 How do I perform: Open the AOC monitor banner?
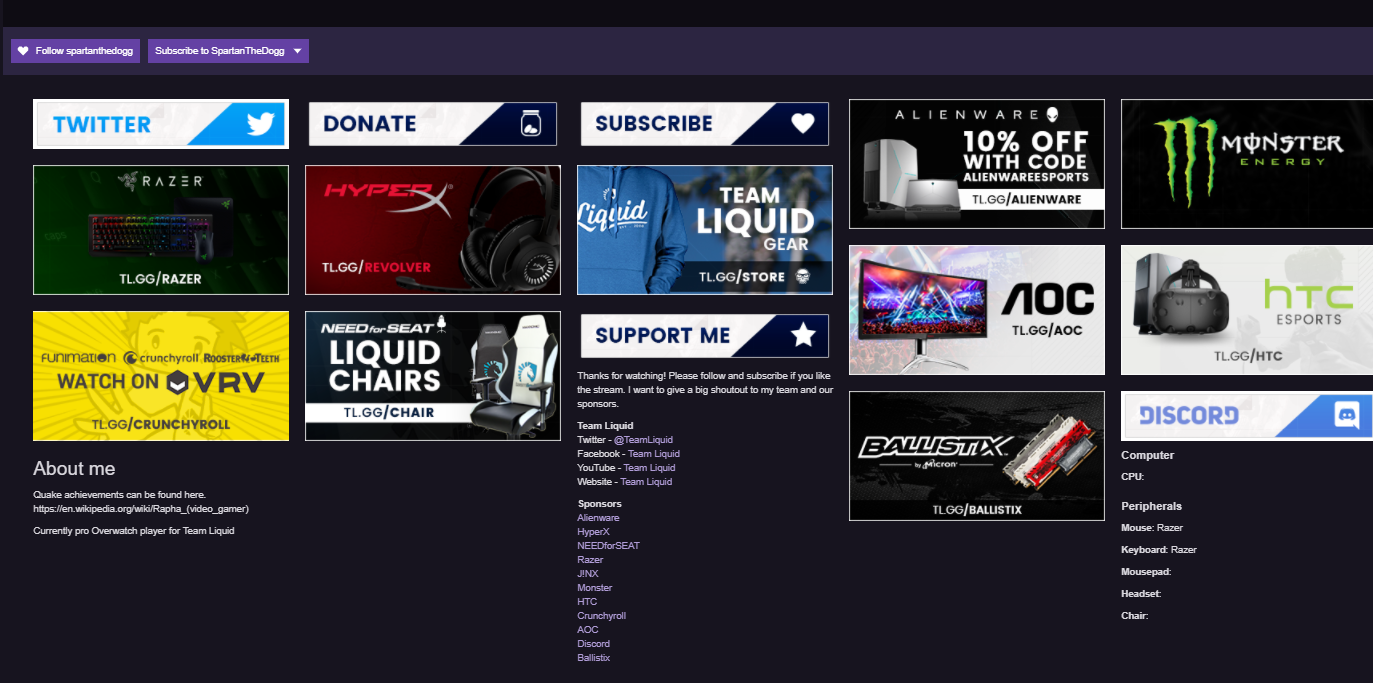[977, 310]
